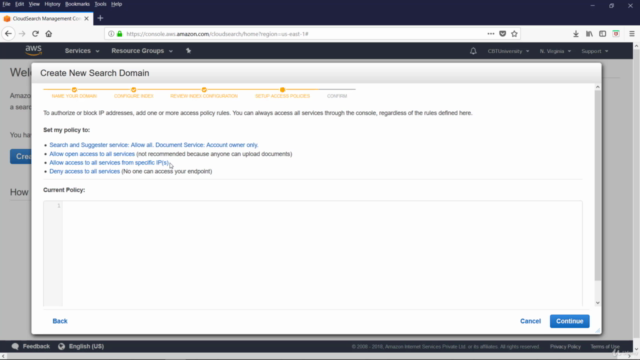Open a new browser tab

tap(100, 18)
